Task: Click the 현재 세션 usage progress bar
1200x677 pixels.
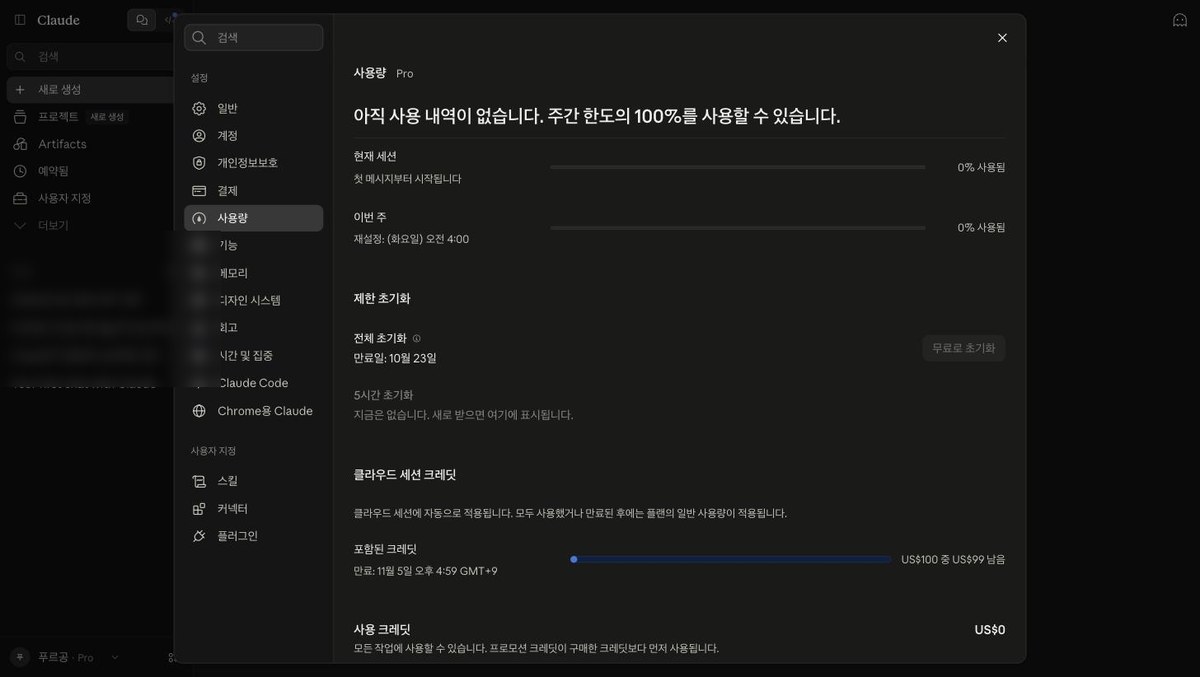Action: 738,167
